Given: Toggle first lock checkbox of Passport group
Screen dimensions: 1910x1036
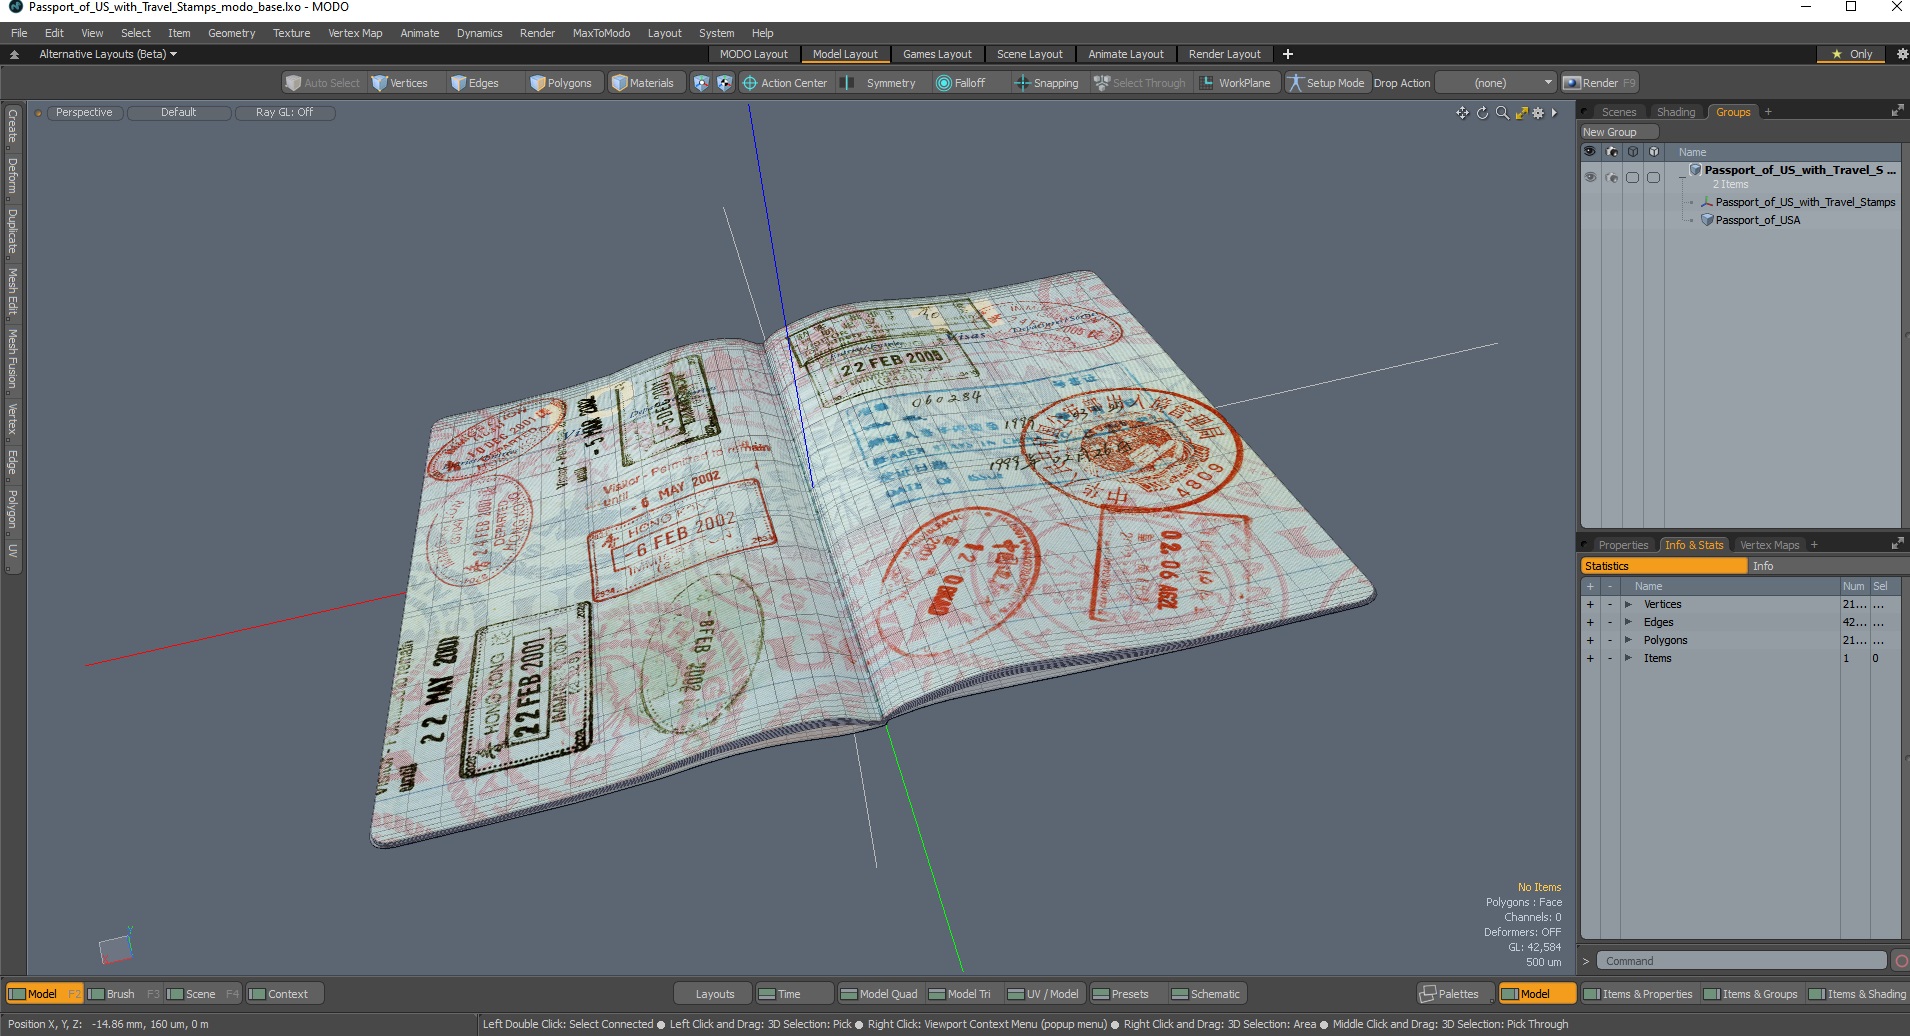Looking at the screenshot, I should (x=1632, y=177).
